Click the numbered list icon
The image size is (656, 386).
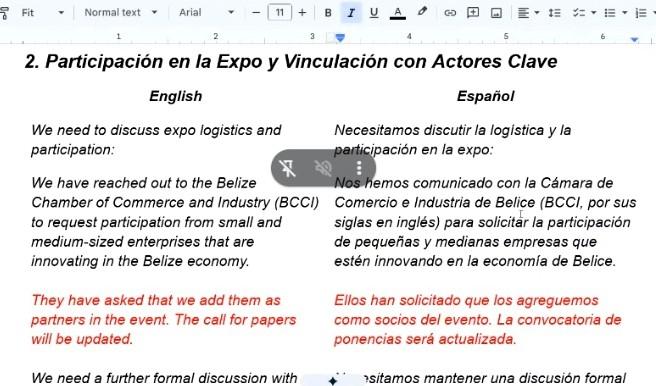641,13
